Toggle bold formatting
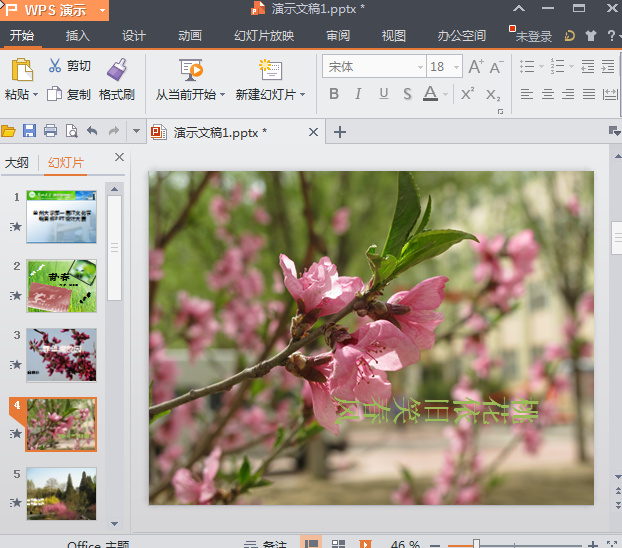 (334, 94)
